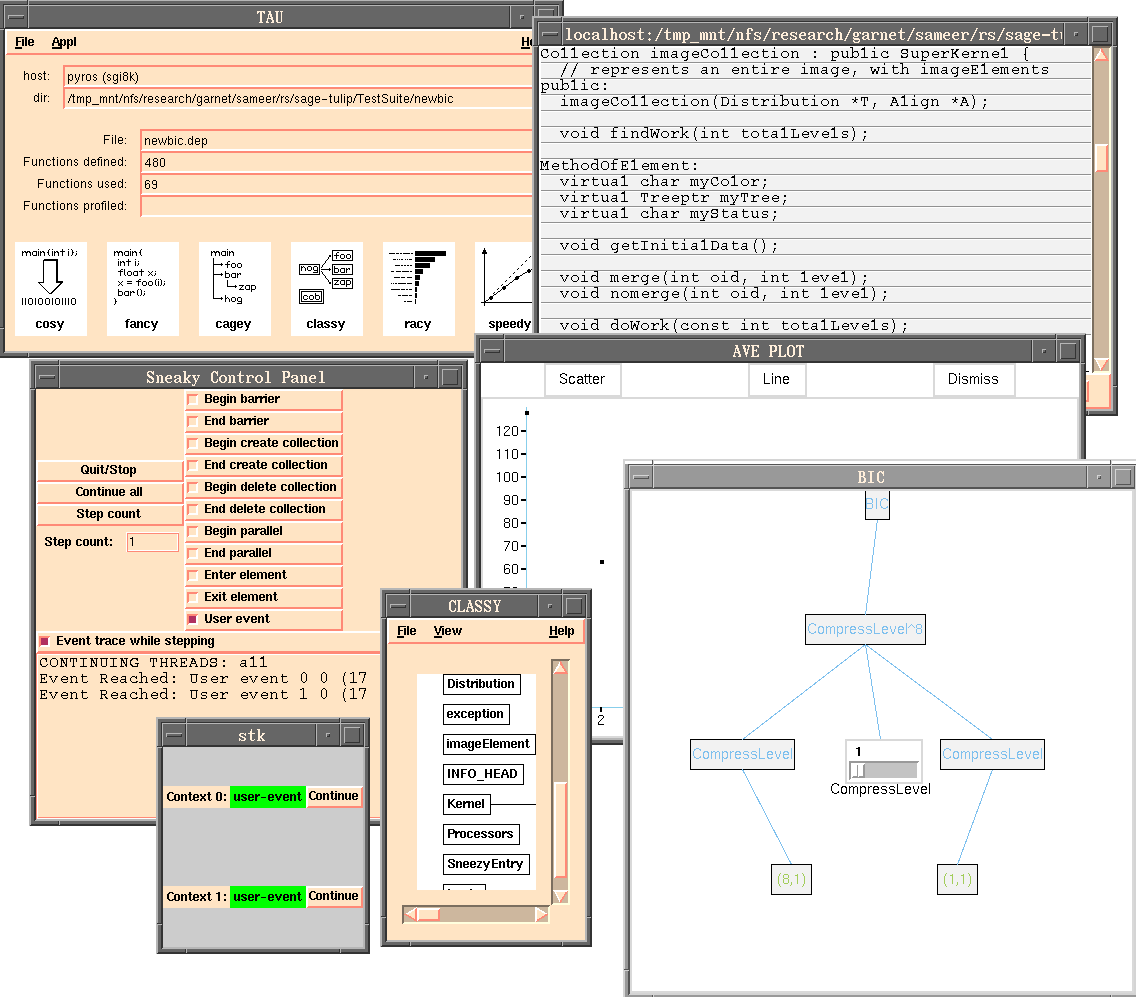Open the cagey call graph icon
Viewport: 1136px width, 997px height.
(234, 288)
